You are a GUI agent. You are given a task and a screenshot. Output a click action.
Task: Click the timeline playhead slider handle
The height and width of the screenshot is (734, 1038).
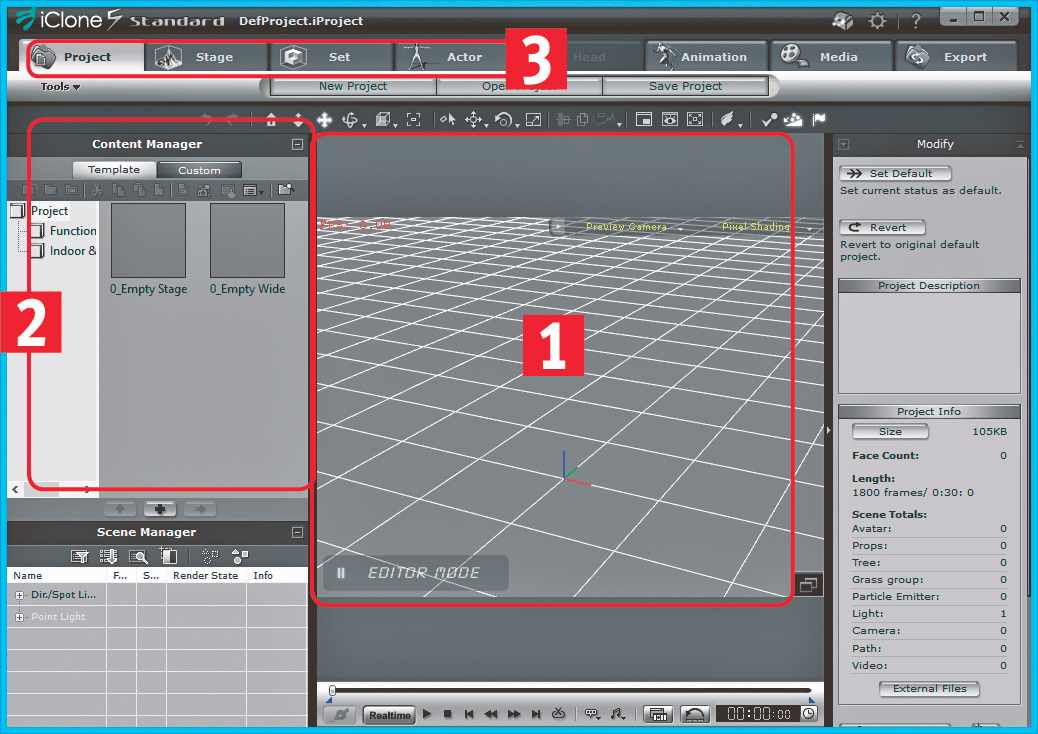(x=332, y=690)
